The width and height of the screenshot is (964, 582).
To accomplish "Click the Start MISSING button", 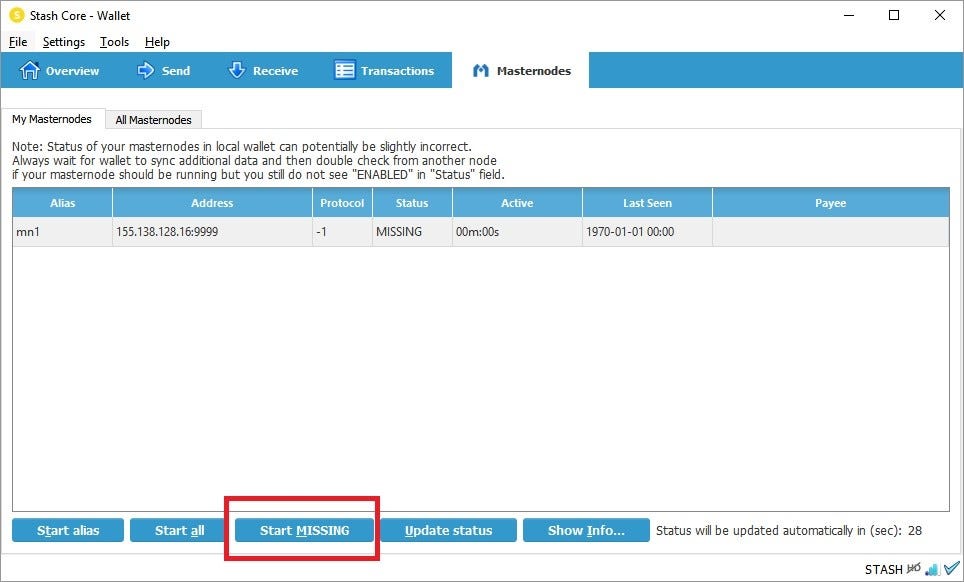I will (x=304, y=530).
